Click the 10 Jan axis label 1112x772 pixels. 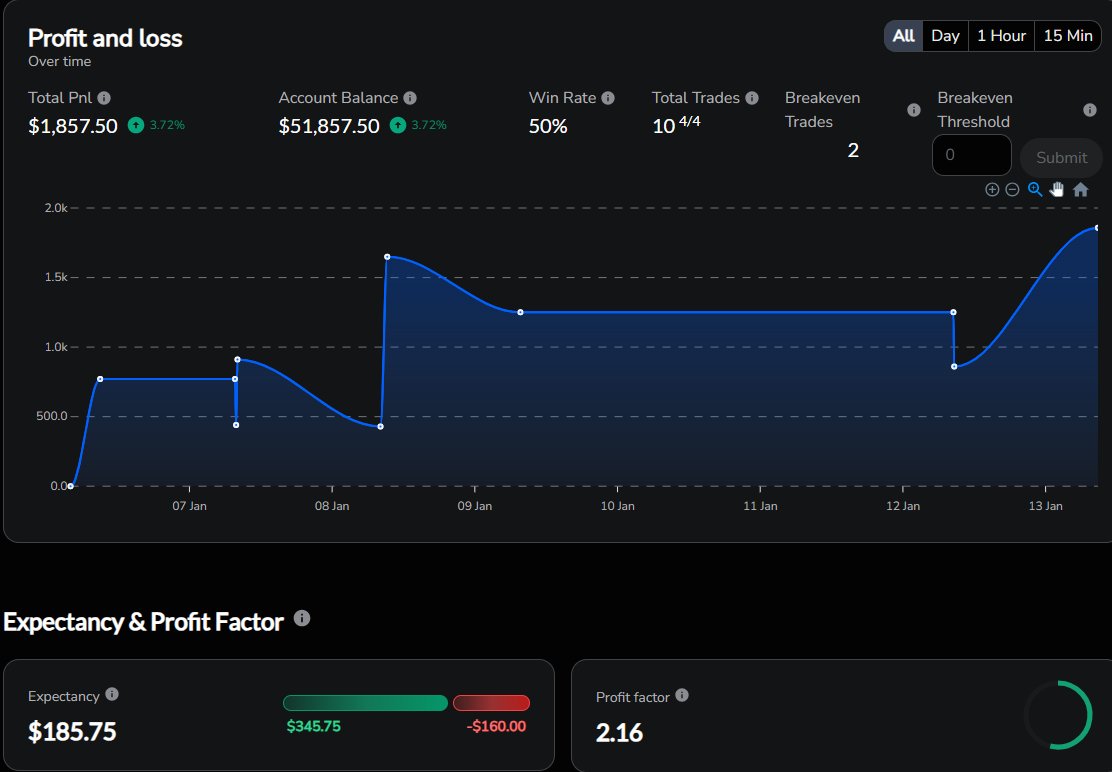pyautogui.click(x=618, y=506)
